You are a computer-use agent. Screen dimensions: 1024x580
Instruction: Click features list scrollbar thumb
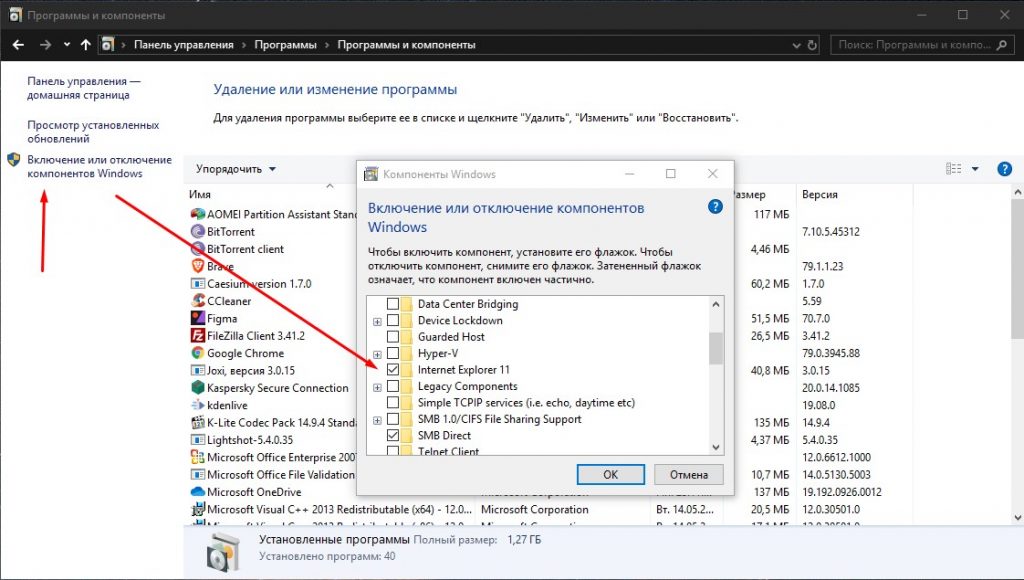click(716, 348)
